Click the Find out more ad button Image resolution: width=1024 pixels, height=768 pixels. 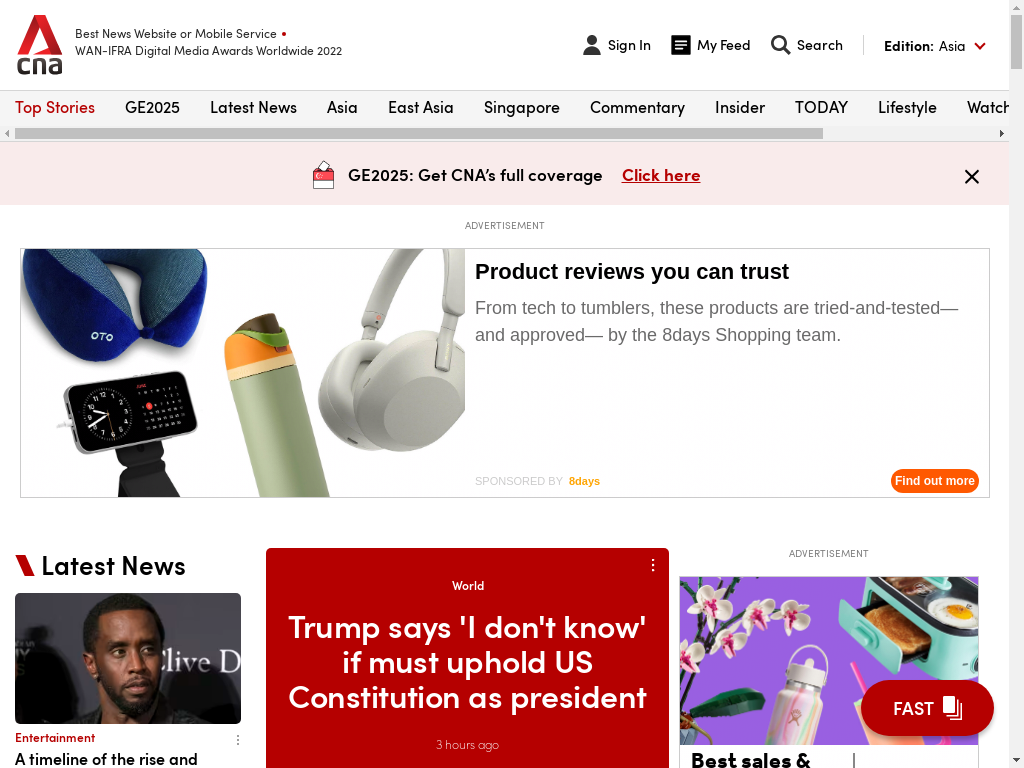pyautogui.click(x=935, y=481)
